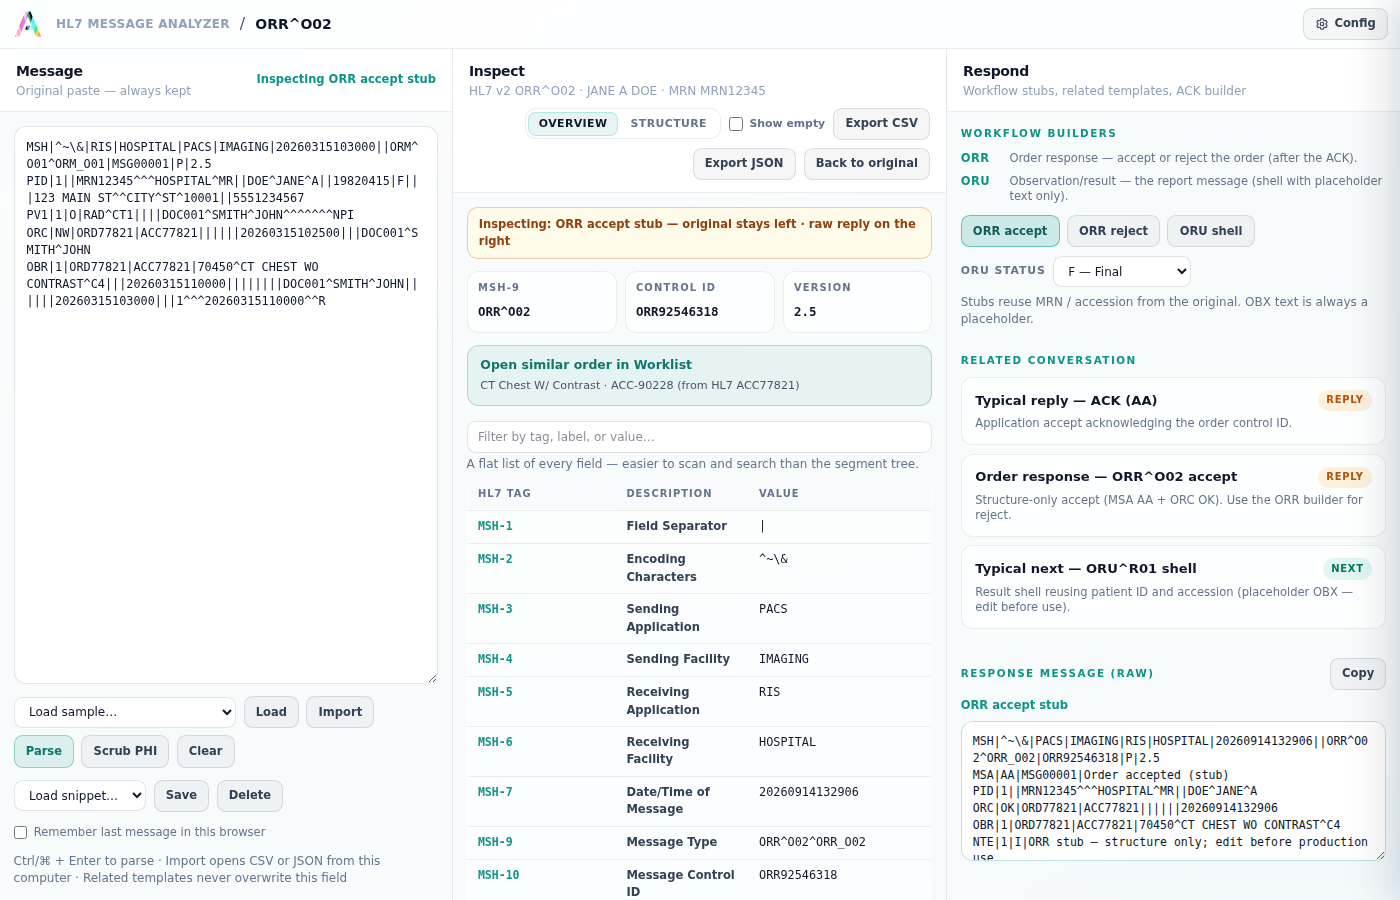Select the MSH-3 tag

point(495,609)
